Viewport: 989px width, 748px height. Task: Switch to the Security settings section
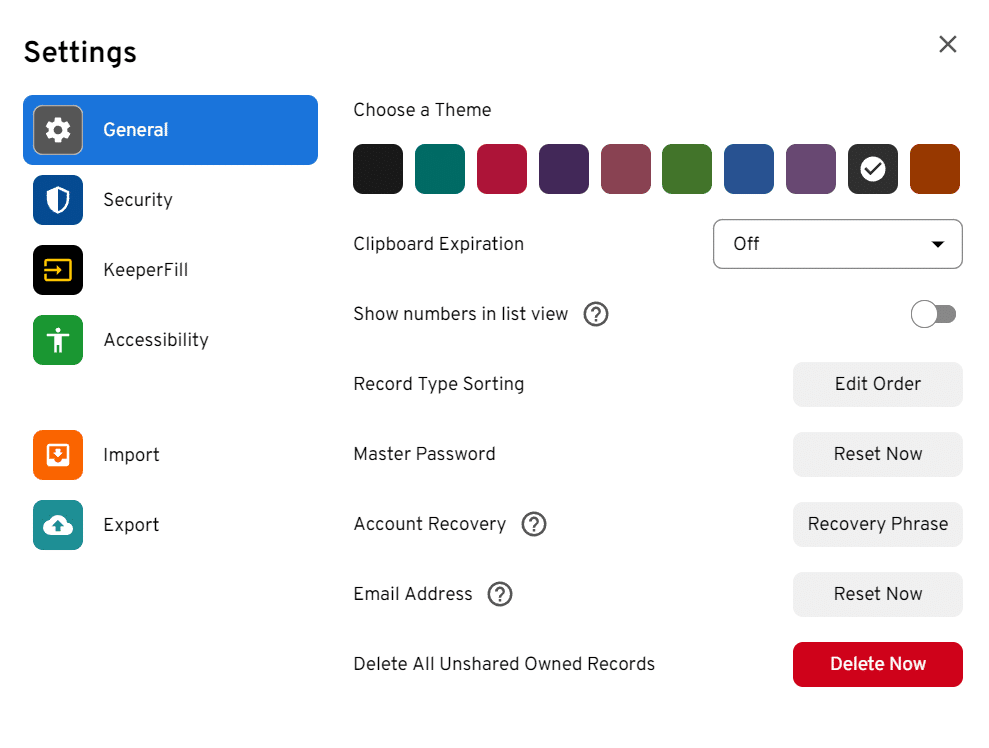tap(138, 200)
